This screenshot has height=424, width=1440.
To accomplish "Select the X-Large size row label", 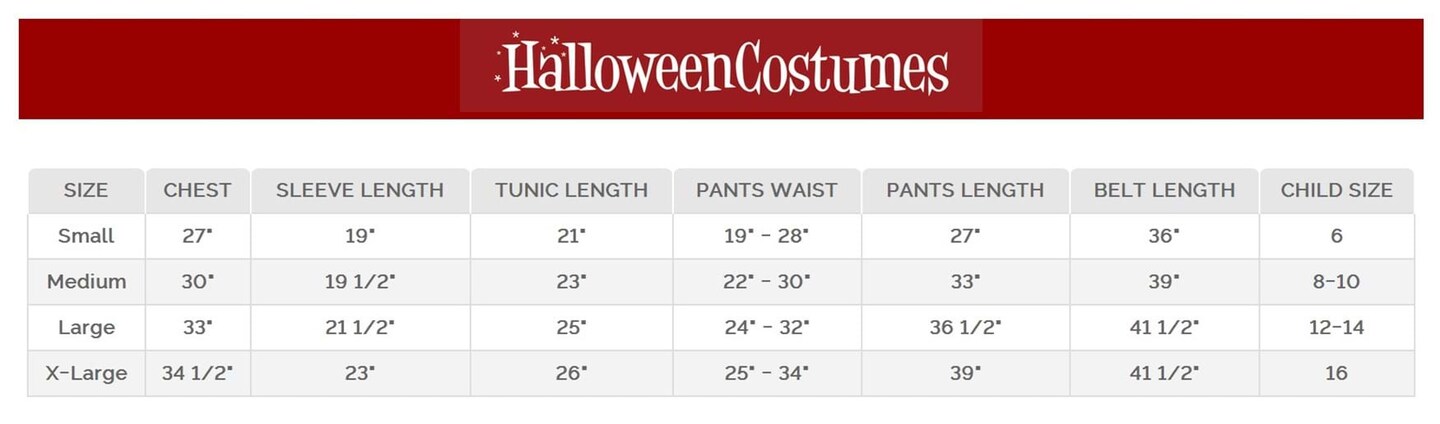I will click(x=86, y=373).
